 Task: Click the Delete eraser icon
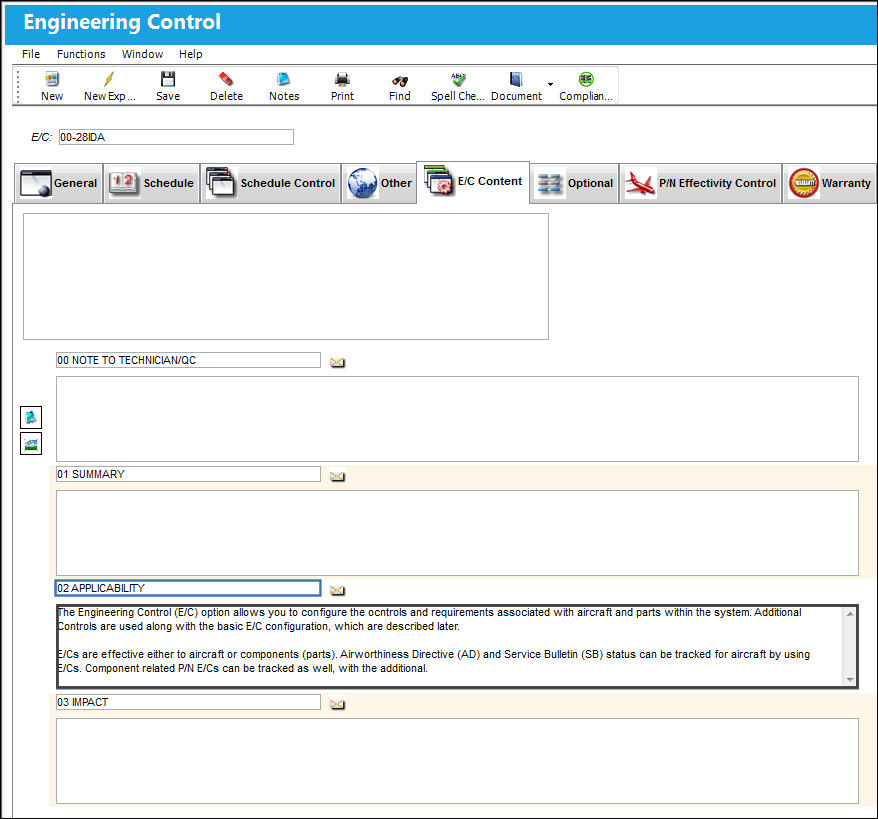point(226,79)
